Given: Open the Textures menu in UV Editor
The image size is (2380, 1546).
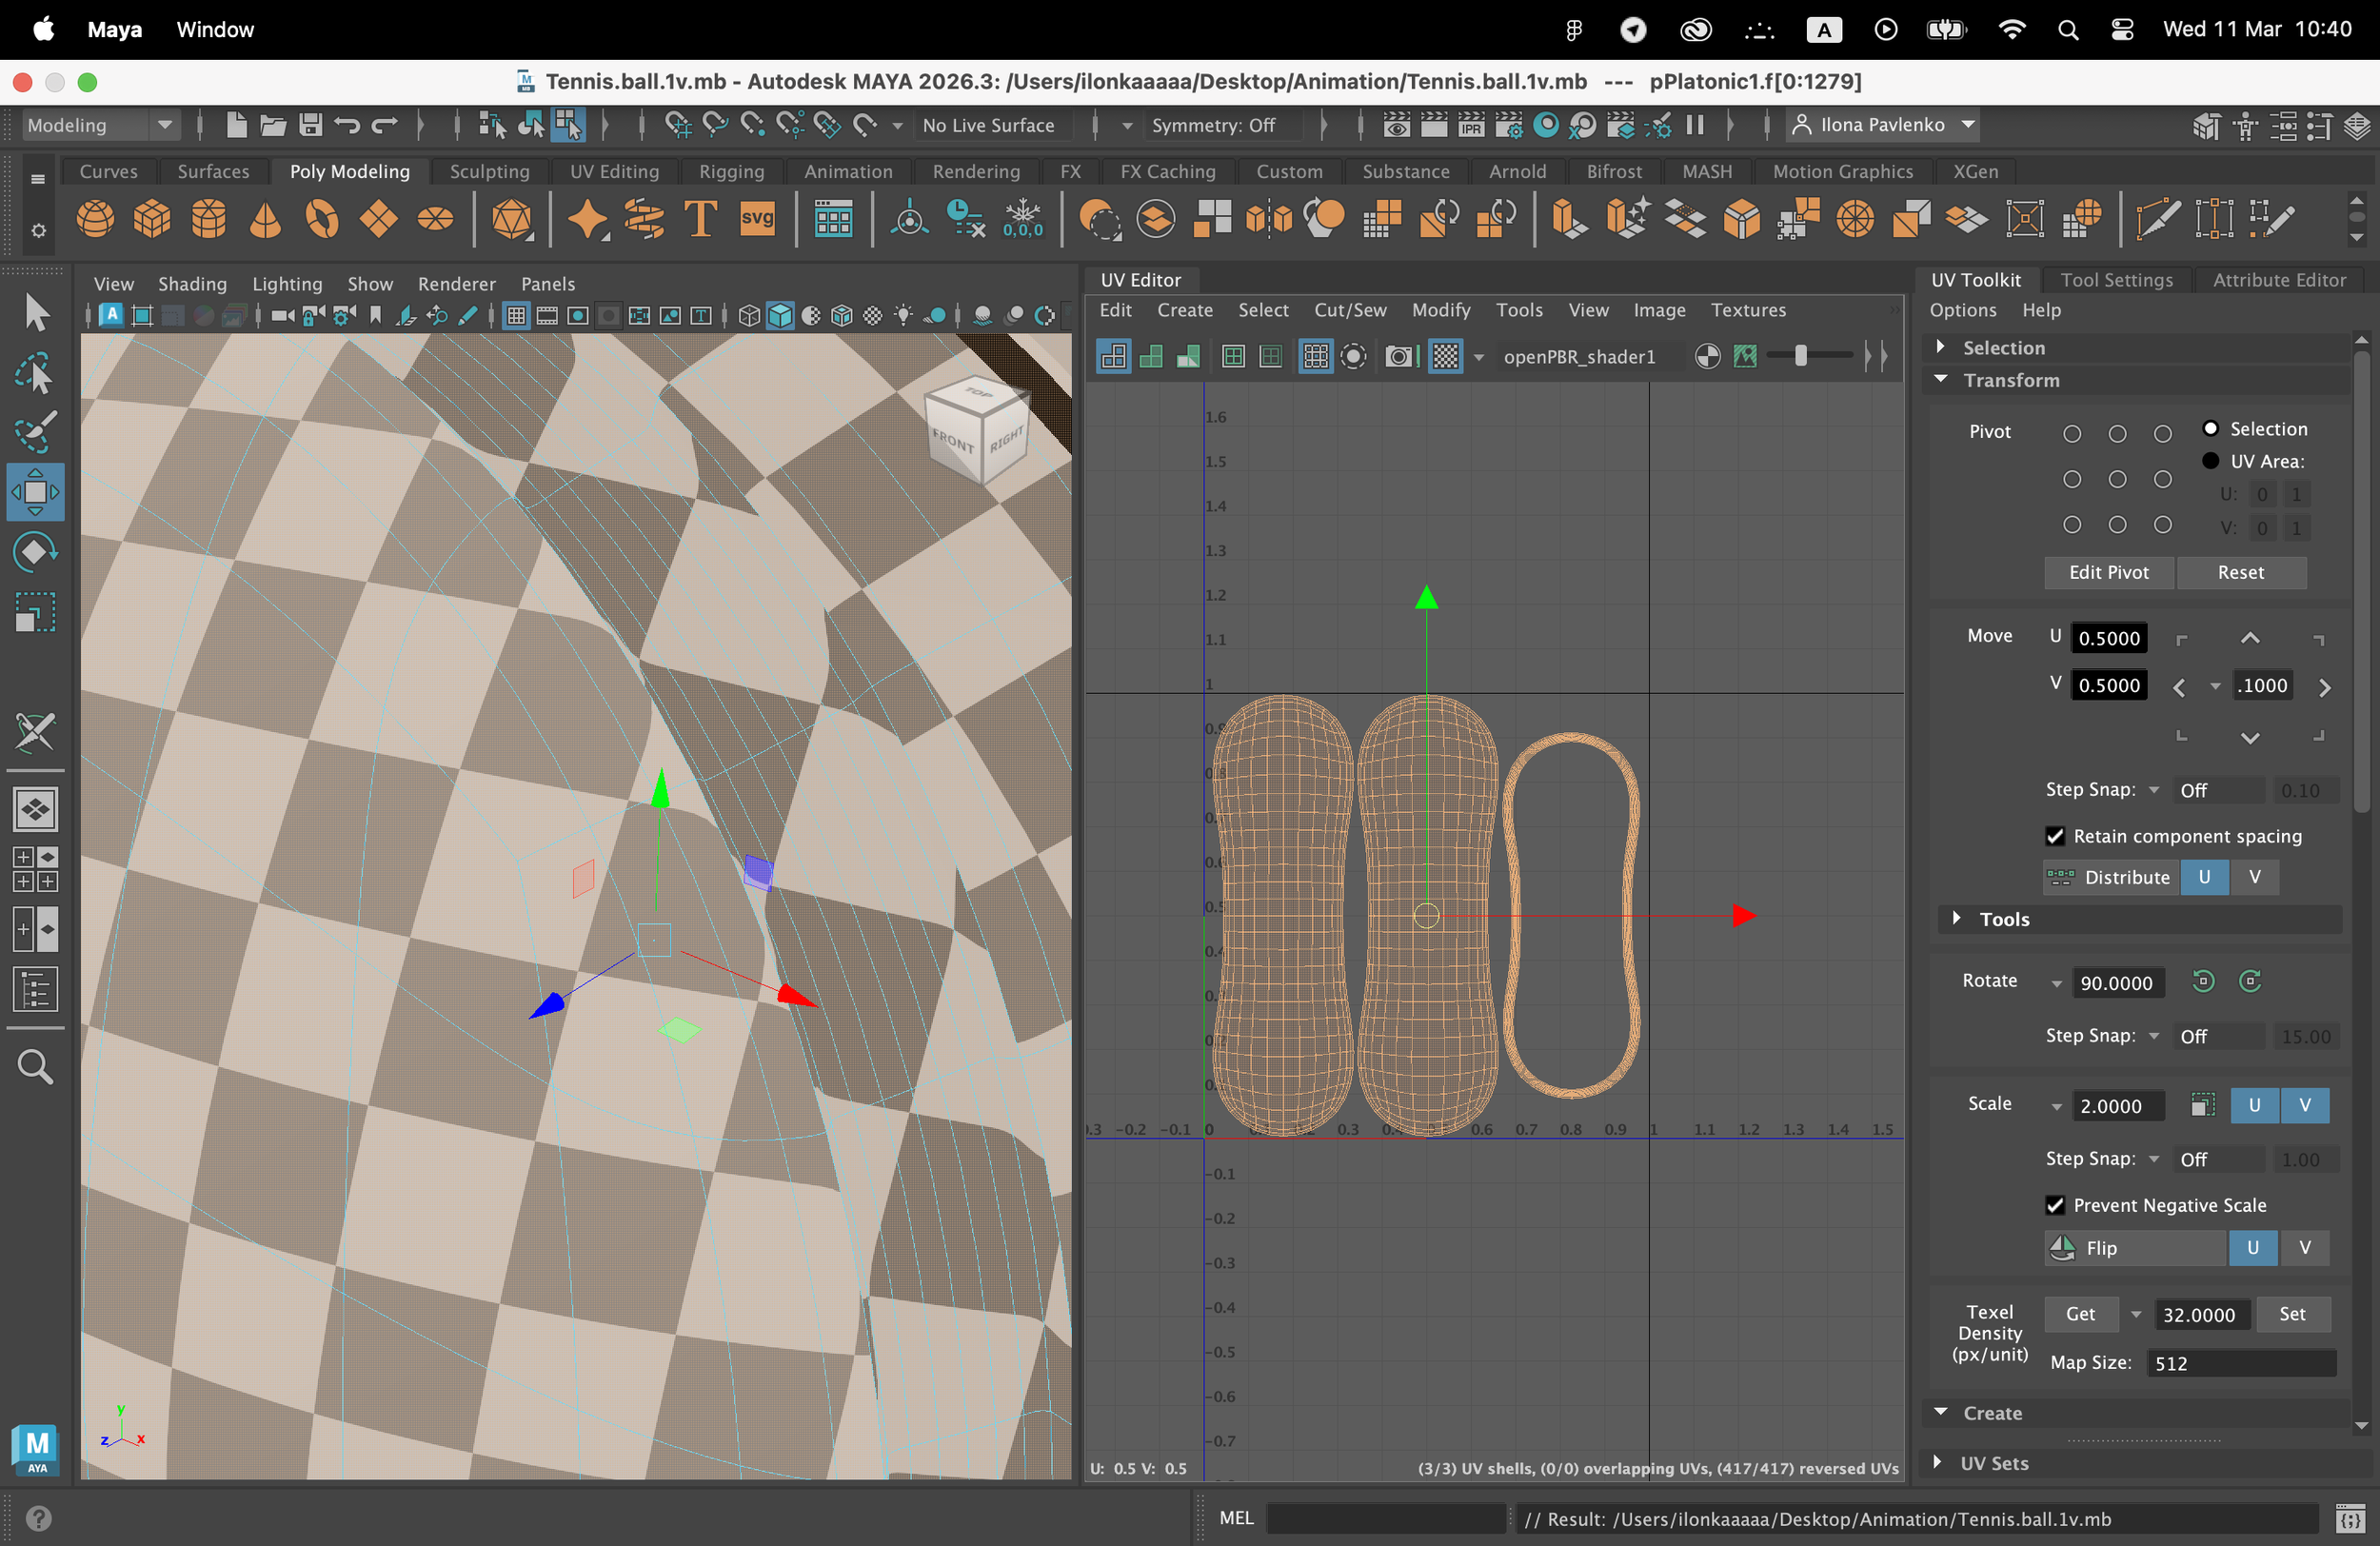Looking at the screenshot, I should coord(1748,310).
